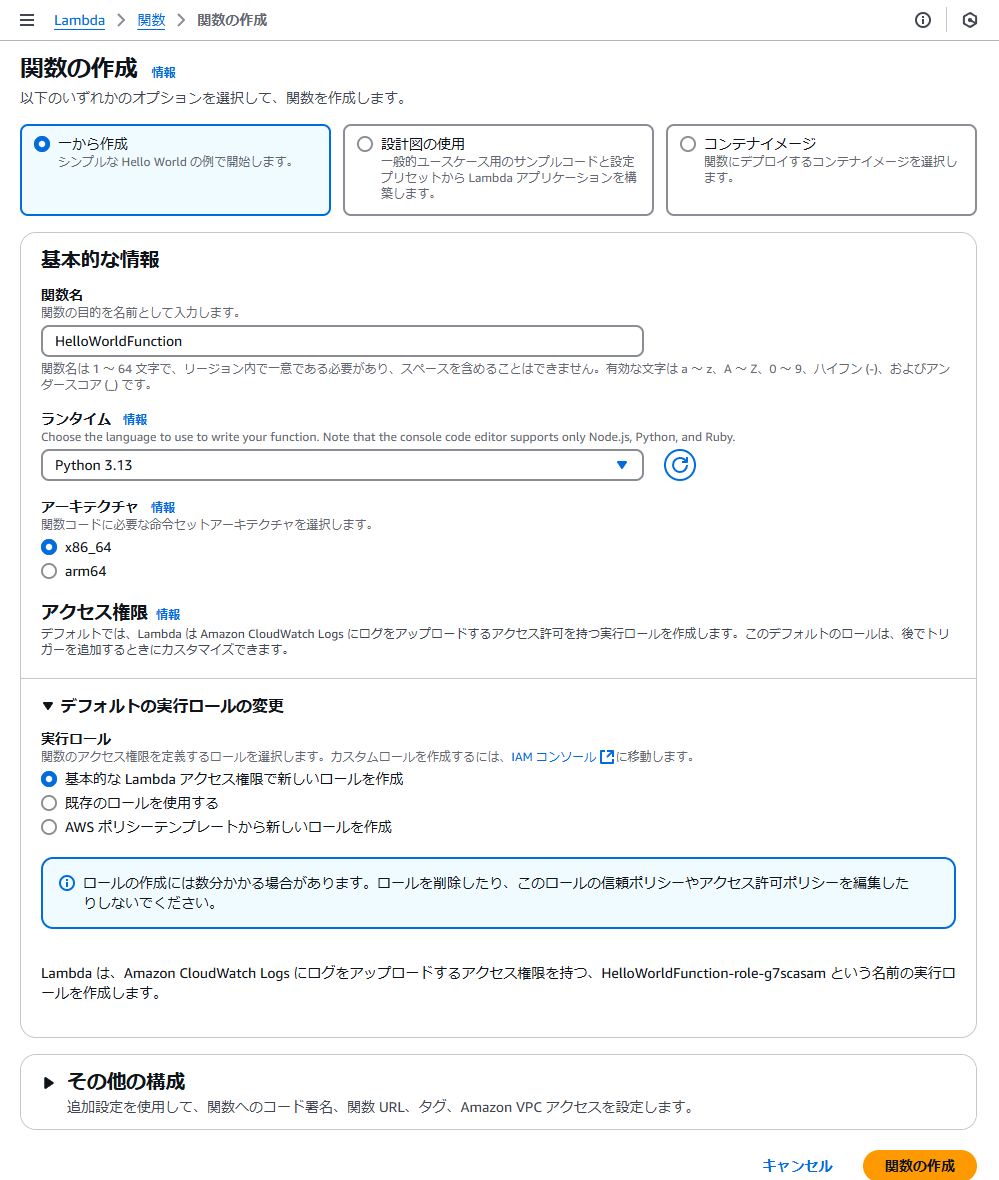Viewport: 999px width, 1180px height.
Task: Click the hexagon settings icon top right
Action: (x=970, y=20)
